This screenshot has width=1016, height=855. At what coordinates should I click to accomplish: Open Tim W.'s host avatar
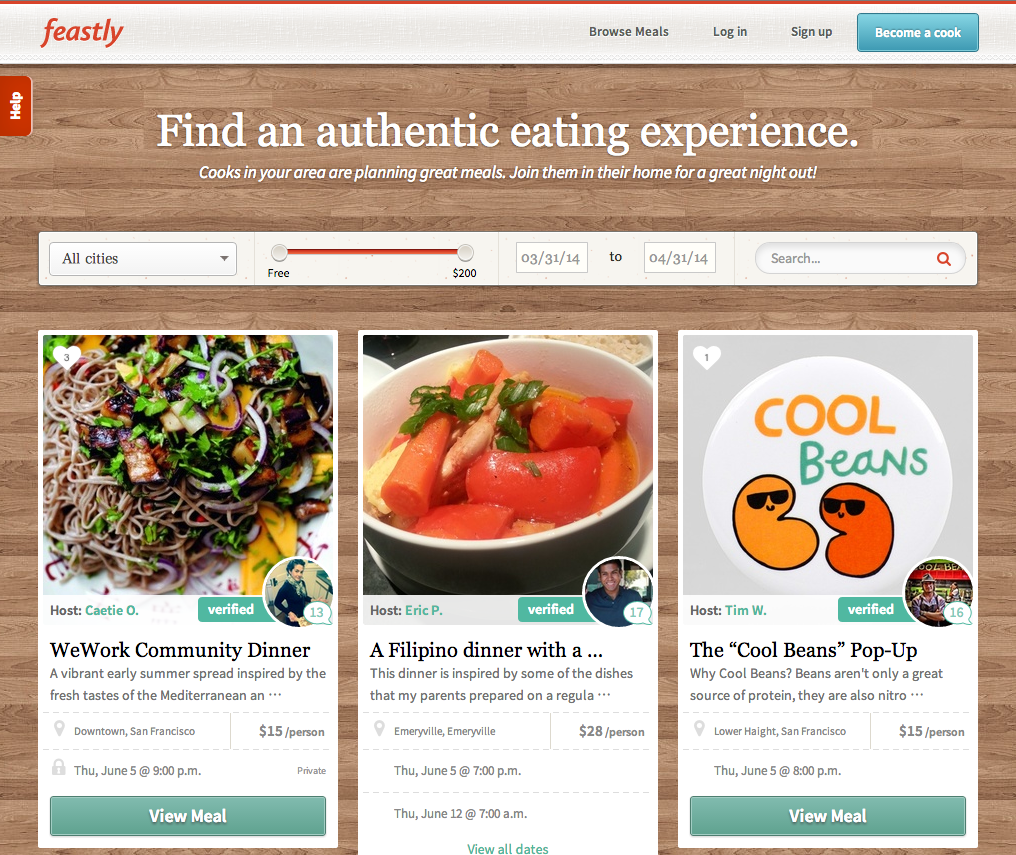[938, 591]
